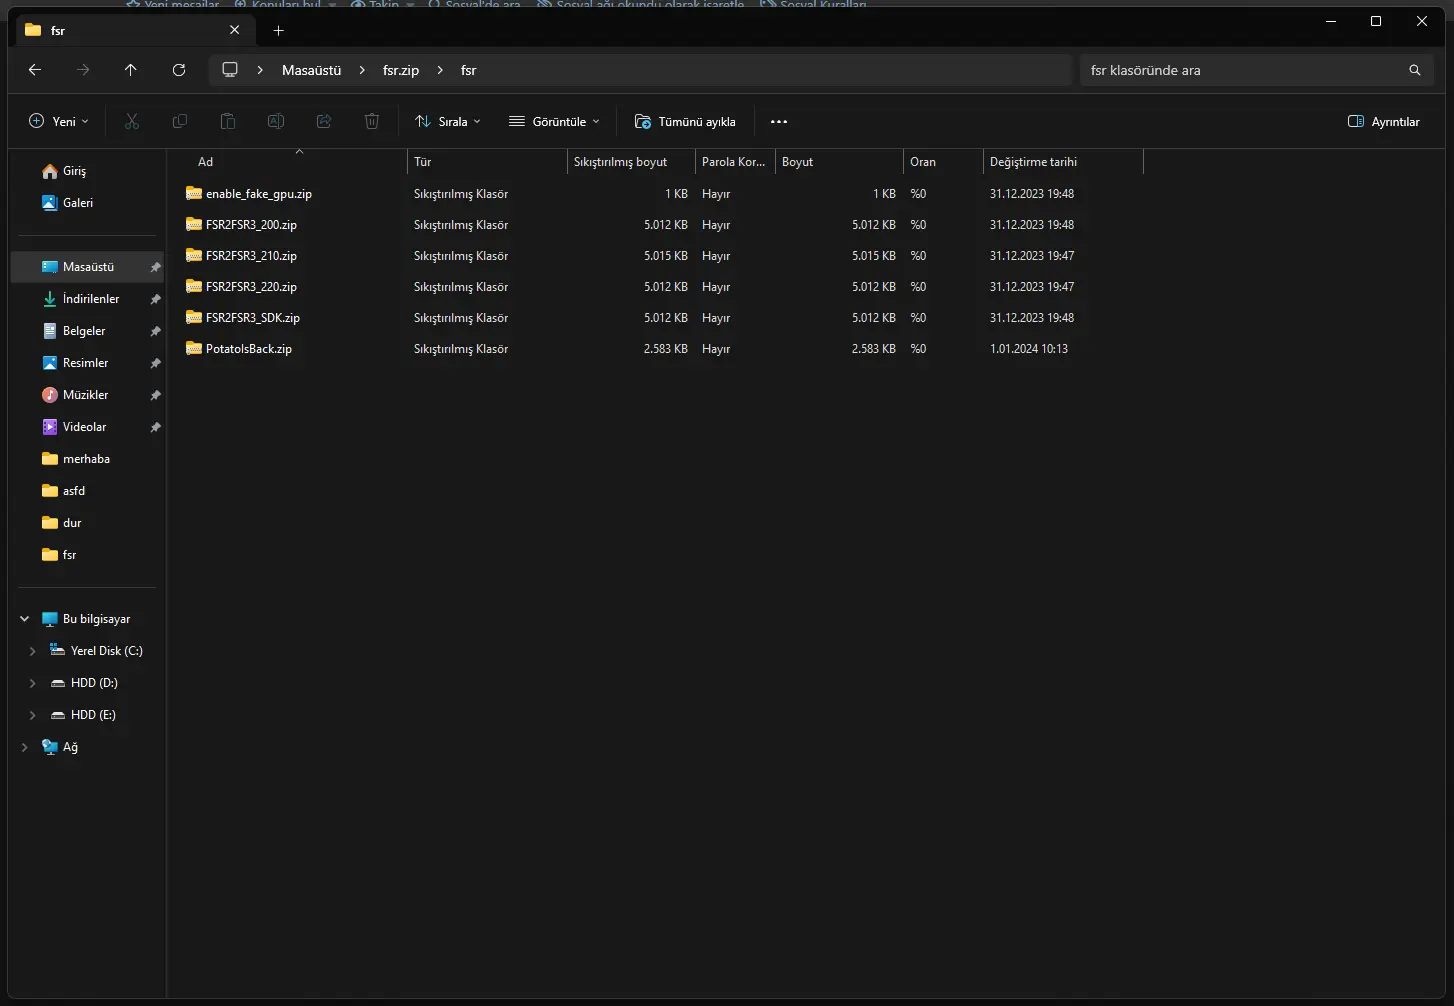Viewport: 1454px width, 1006px height.
Task: Toggle the pin next to Videolar
Action: (x=155, y=427)
